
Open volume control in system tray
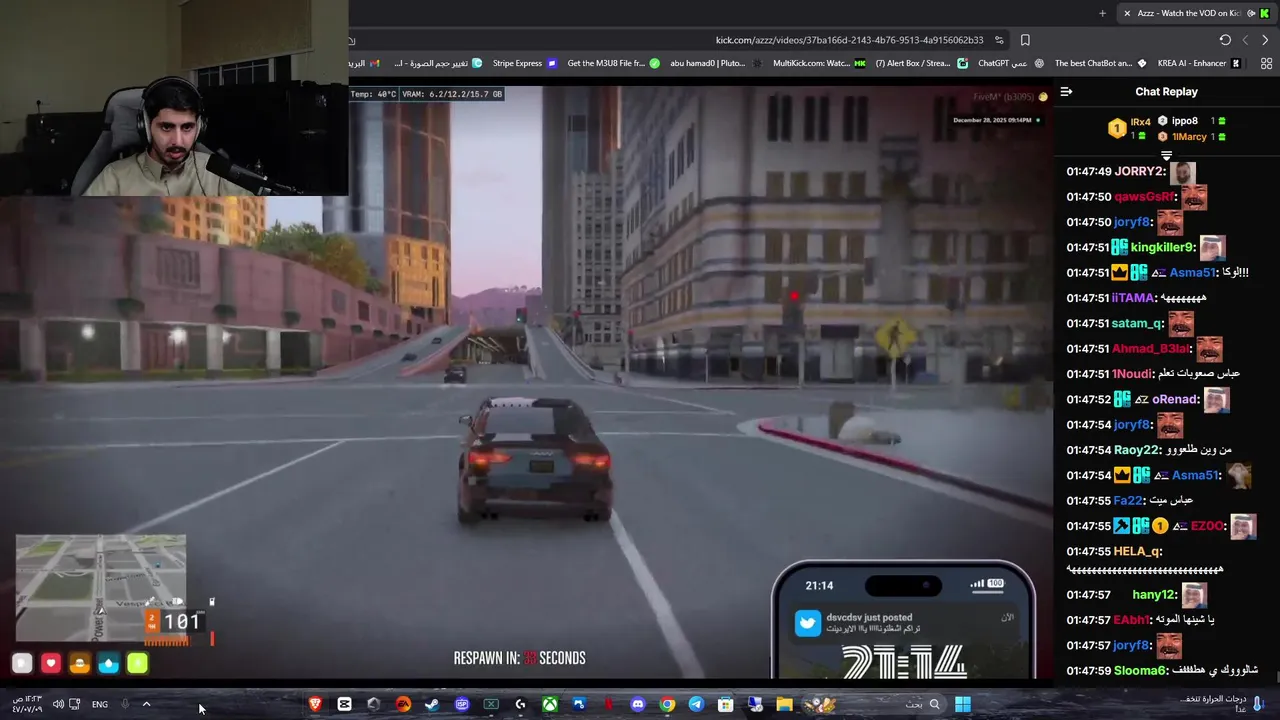pos(58,704)
